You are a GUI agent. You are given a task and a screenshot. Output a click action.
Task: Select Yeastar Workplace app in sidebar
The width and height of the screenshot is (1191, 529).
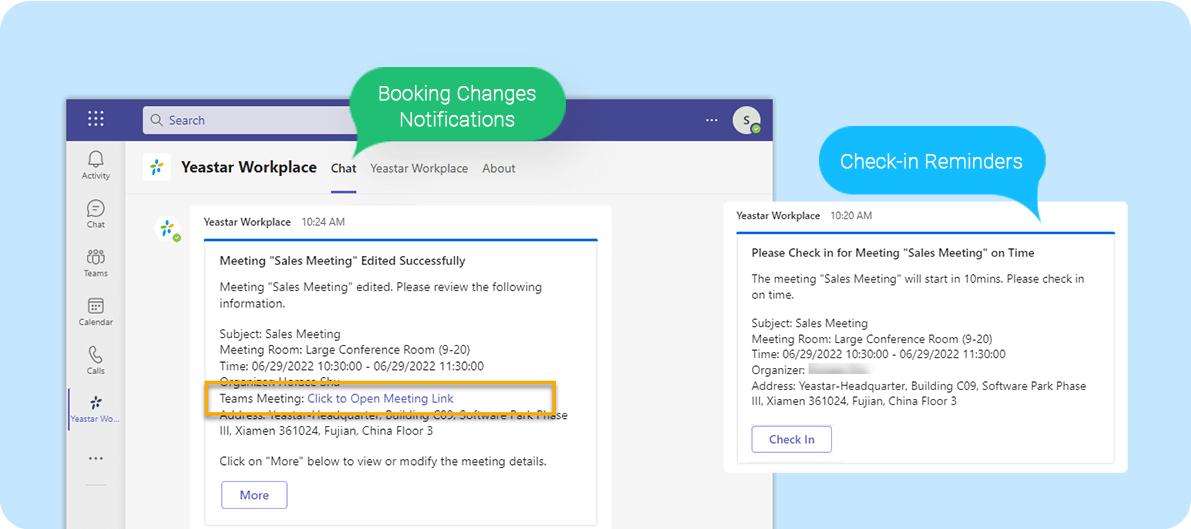[96, 409]
